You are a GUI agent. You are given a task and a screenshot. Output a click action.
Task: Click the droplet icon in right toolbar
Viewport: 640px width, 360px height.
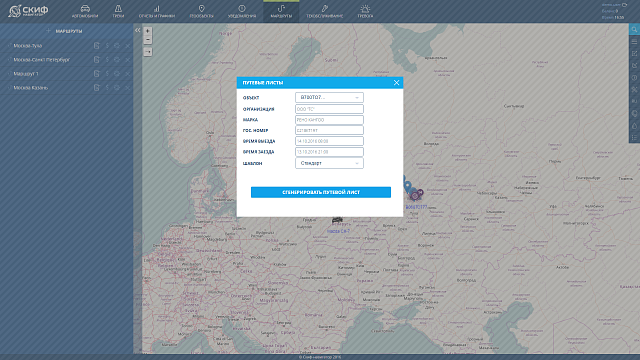[634, 126]
